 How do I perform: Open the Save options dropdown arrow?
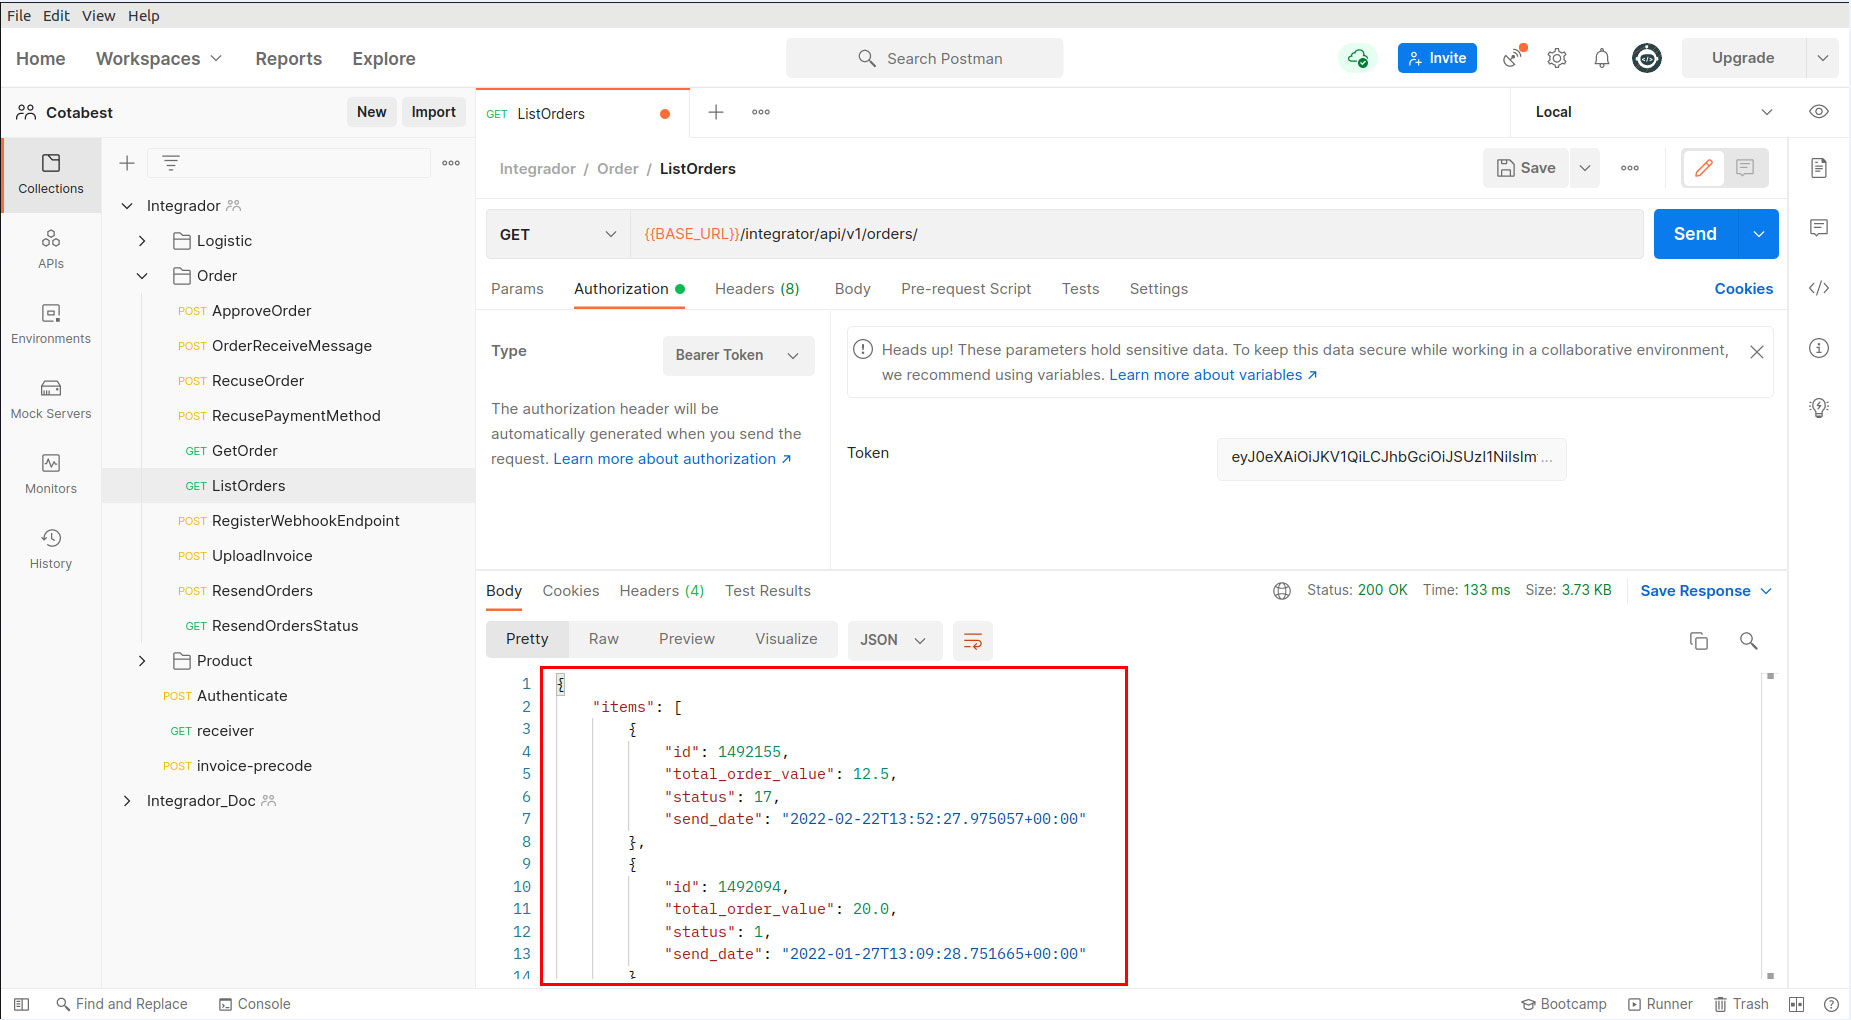click(1584, 168)
